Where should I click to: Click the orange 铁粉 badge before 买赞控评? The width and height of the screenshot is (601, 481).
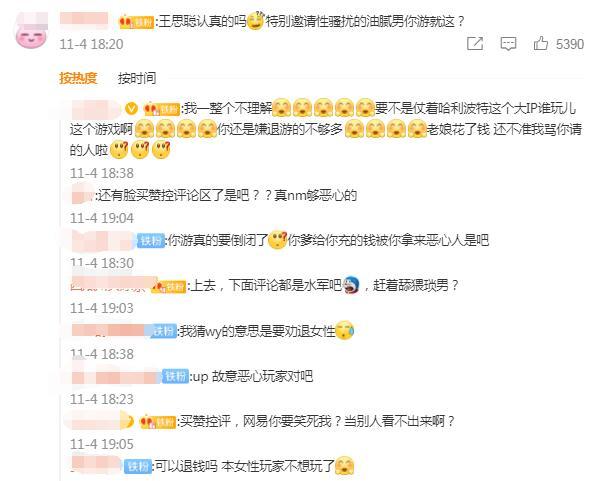[158, 422]
